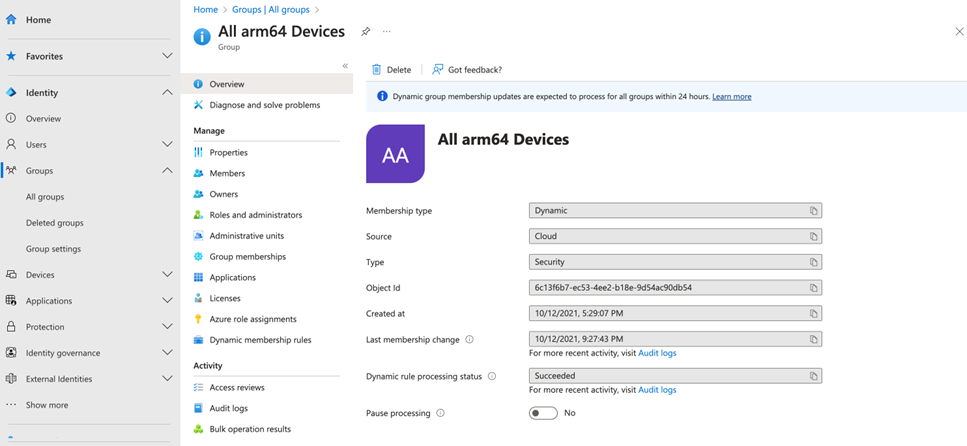The width and height of the screenshot is (967, 446).
Task: Expand the Identity governance chevron
Action: click(167, 353)
